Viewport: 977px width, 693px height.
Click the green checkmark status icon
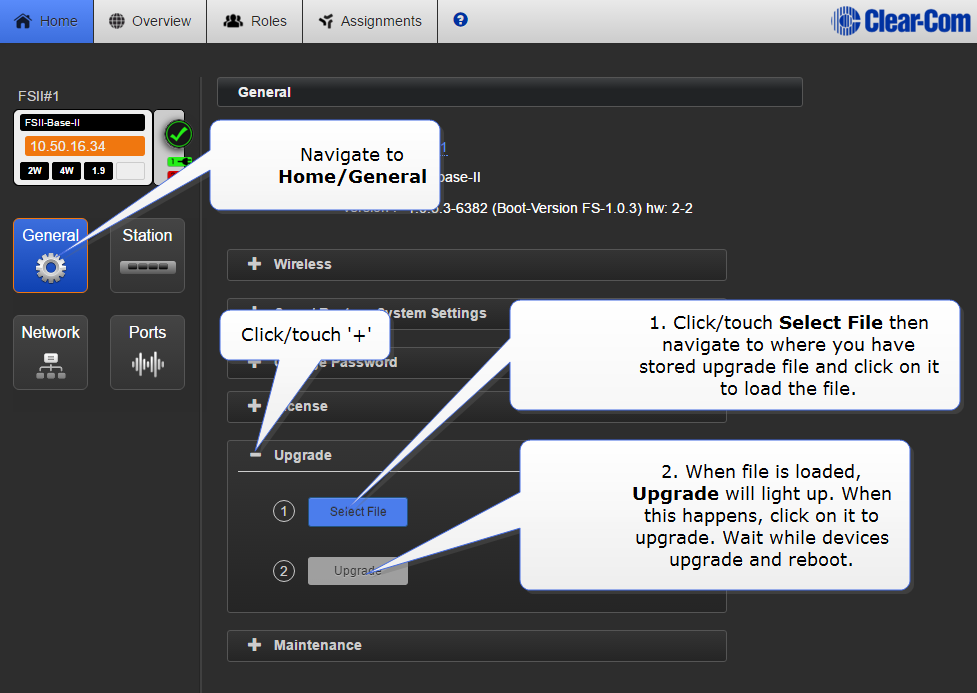point(178,133)
